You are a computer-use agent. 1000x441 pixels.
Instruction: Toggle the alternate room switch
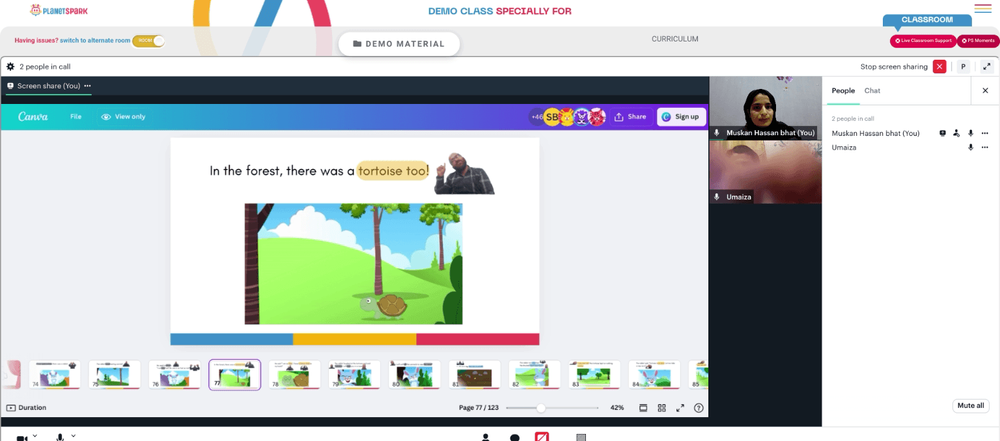149,40
